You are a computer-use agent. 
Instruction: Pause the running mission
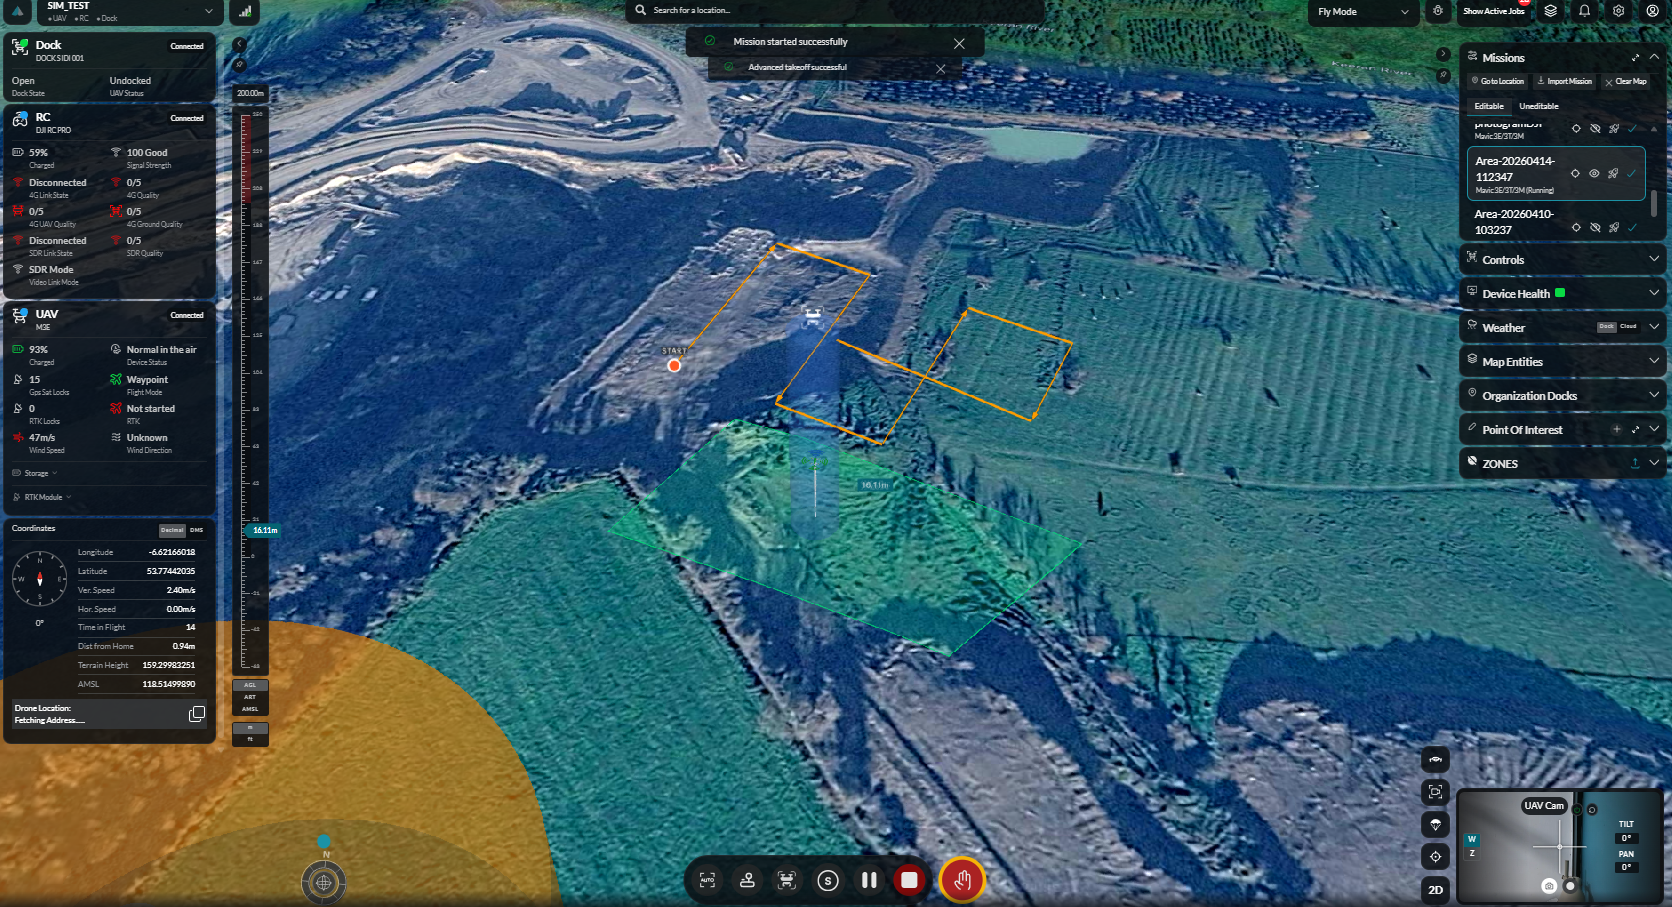(x=869, y=880)
